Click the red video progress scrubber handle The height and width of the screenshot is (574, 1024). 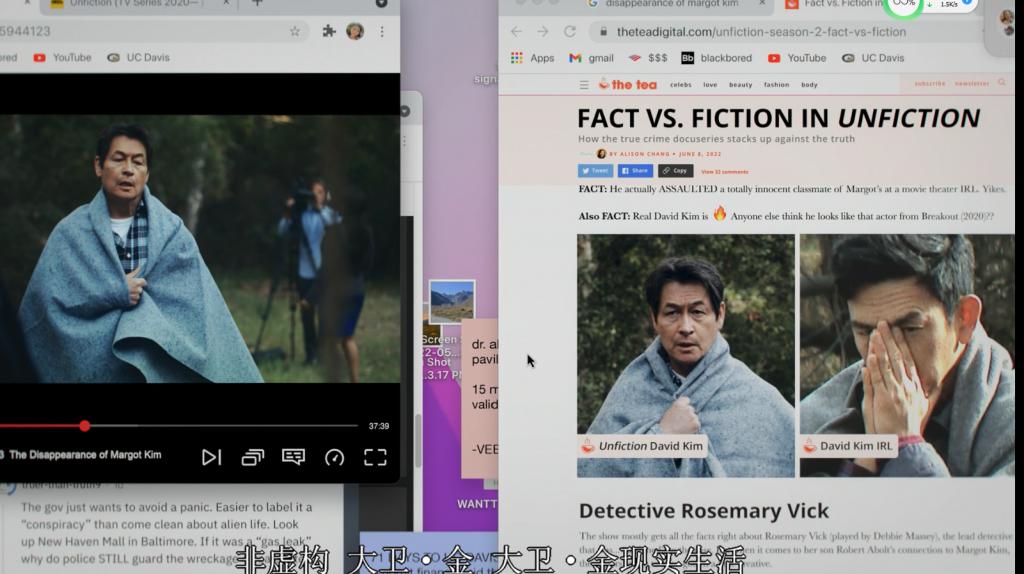click(85, 426)
